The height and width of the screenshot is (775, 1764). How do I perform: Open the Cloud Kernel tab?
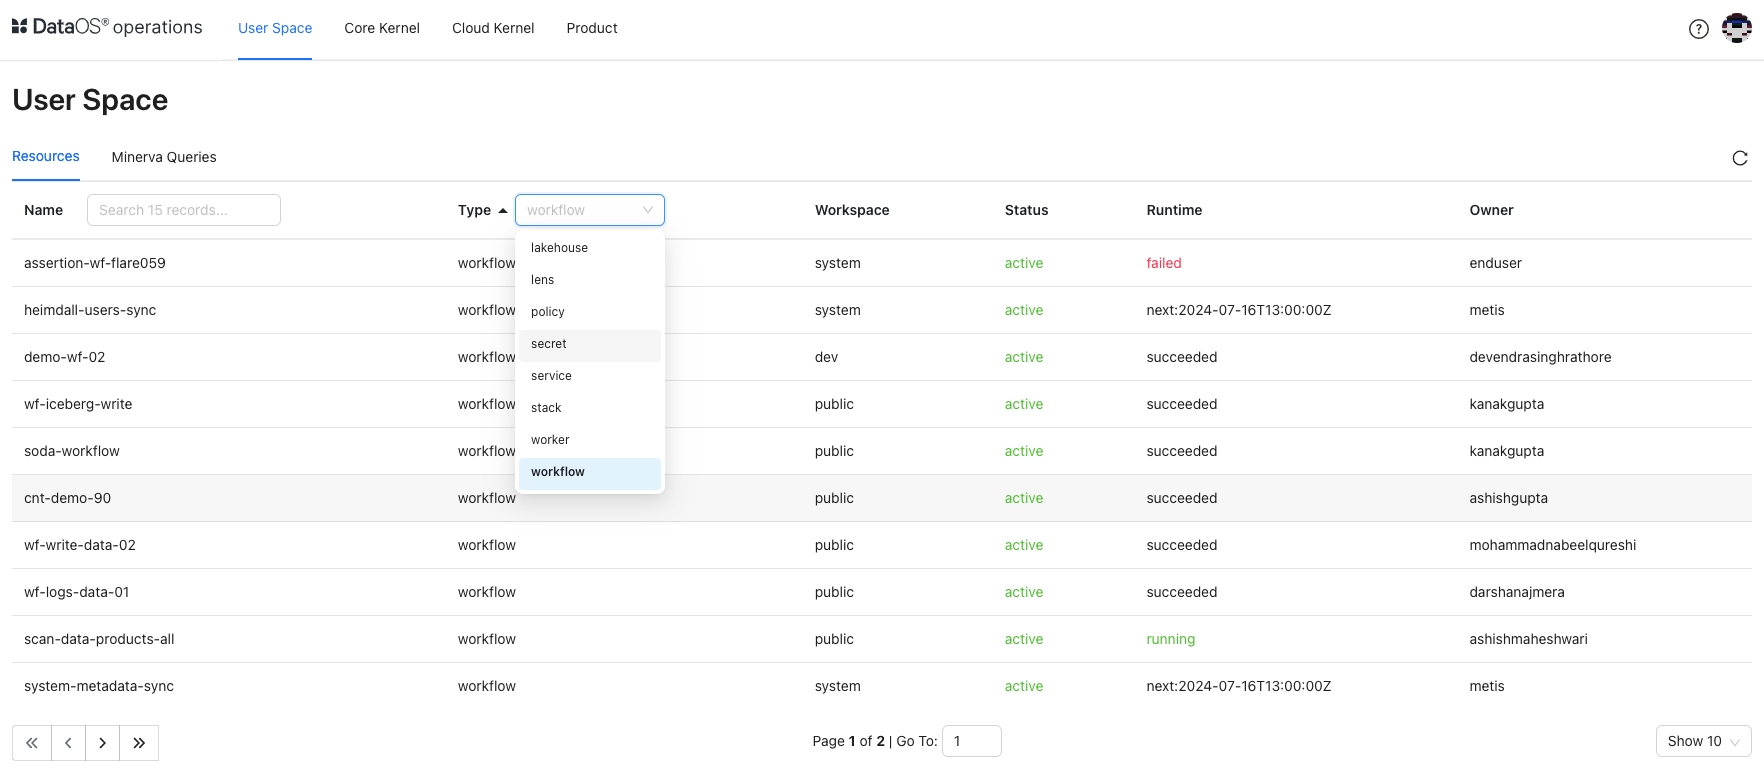[x=493, y=28]
